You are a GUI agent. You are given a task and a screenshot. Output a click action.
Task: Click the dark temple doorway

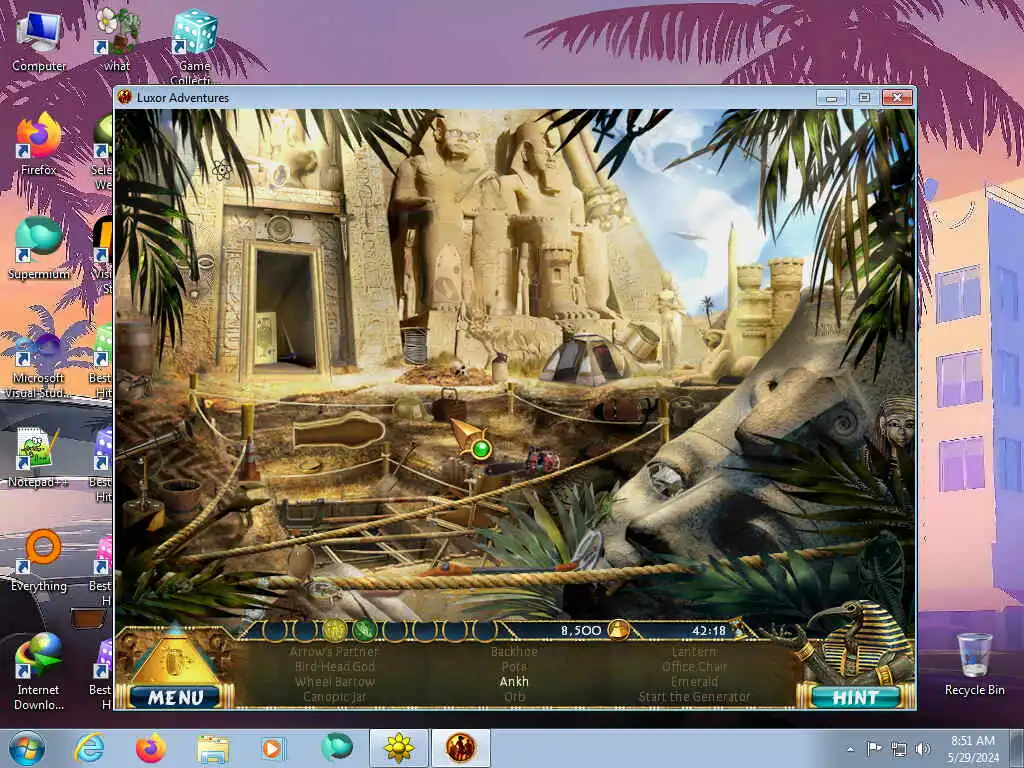click(x=286, y=309)
